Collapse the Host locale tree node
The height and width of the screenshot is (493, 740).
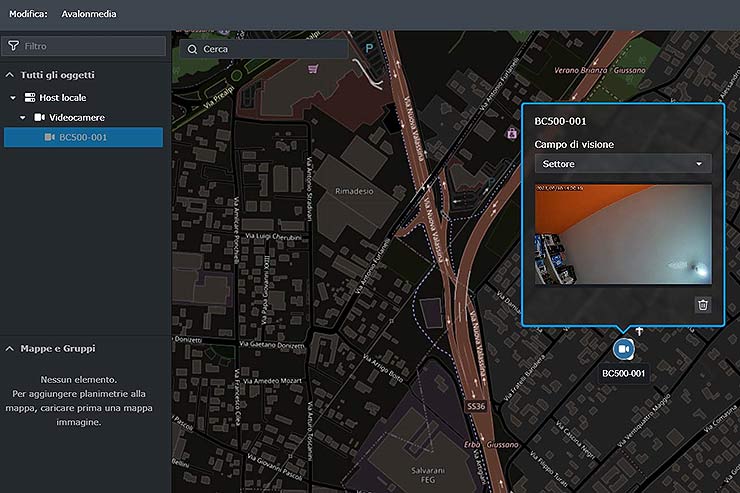click(x=14, y=98)
